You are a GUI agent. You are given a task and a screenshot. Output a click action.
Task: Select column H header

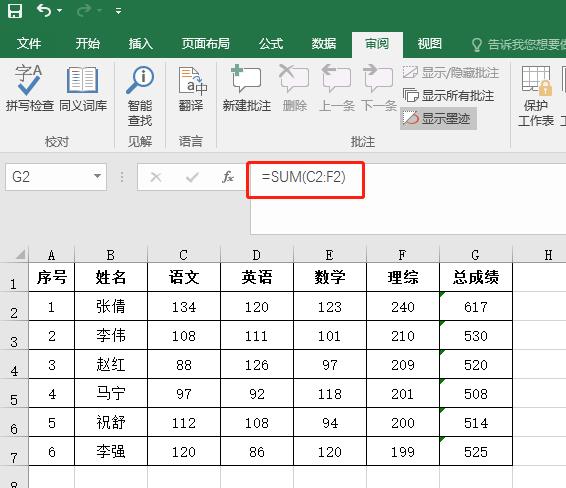point(540,255)
